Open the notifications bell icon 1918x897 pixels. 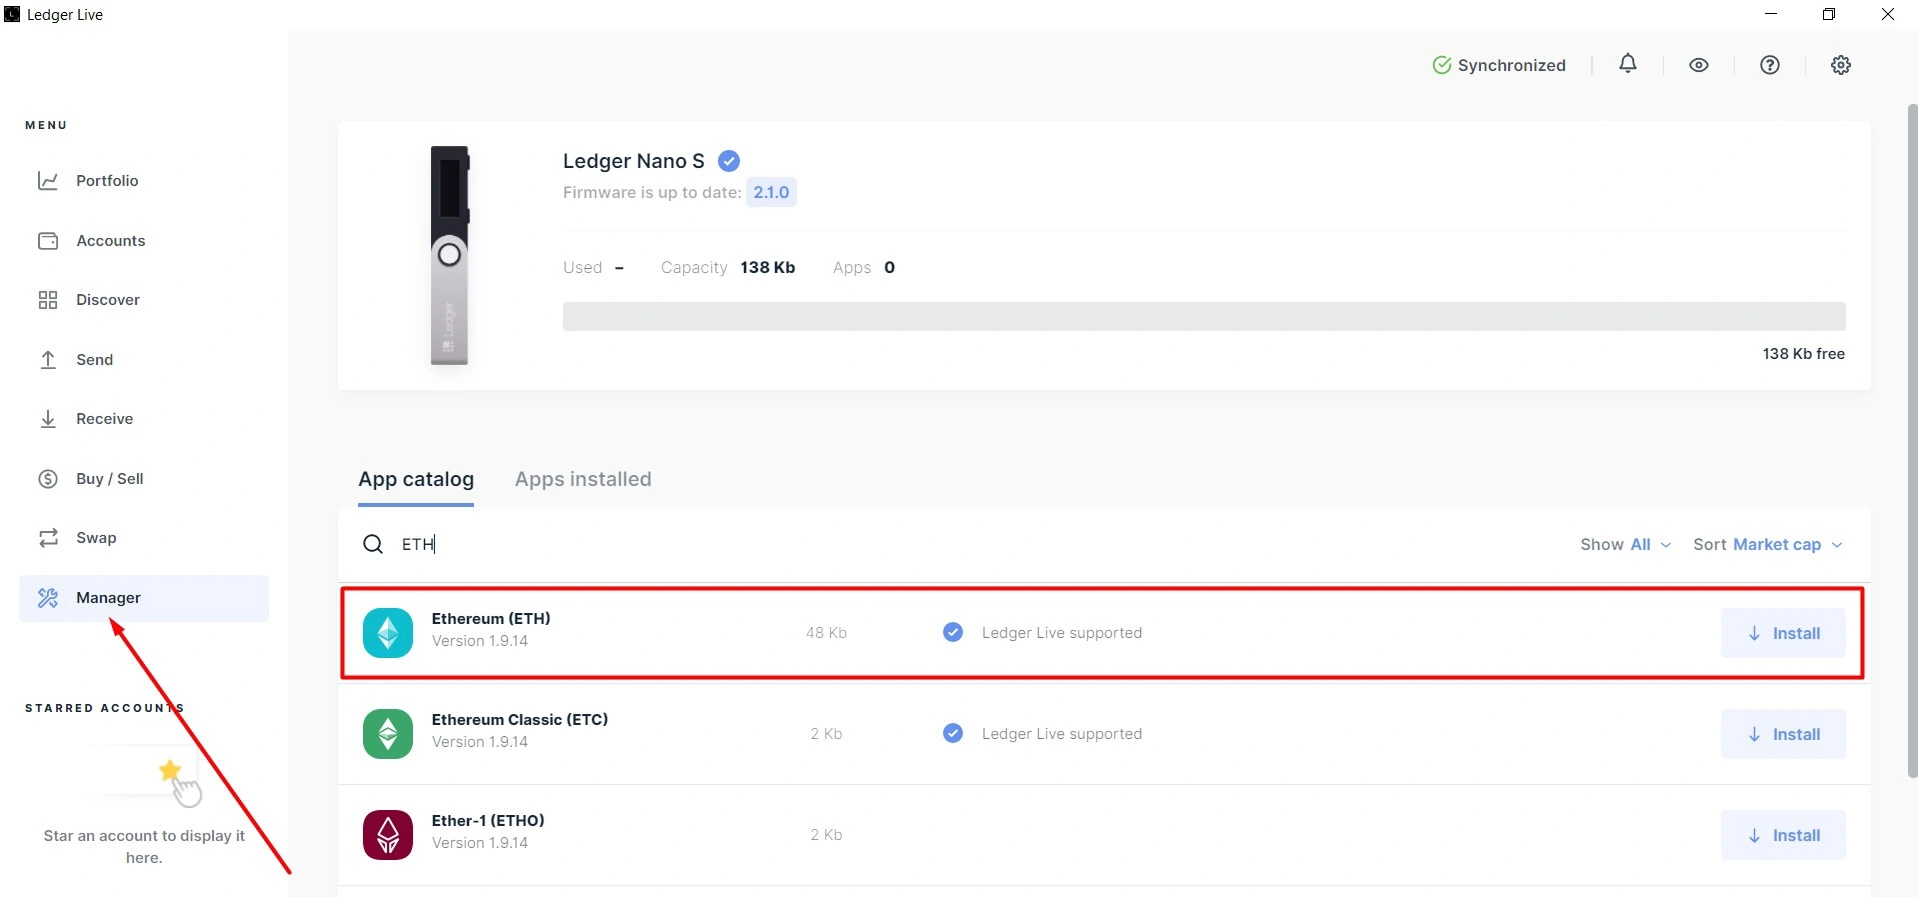click(x=1628, y=64)
